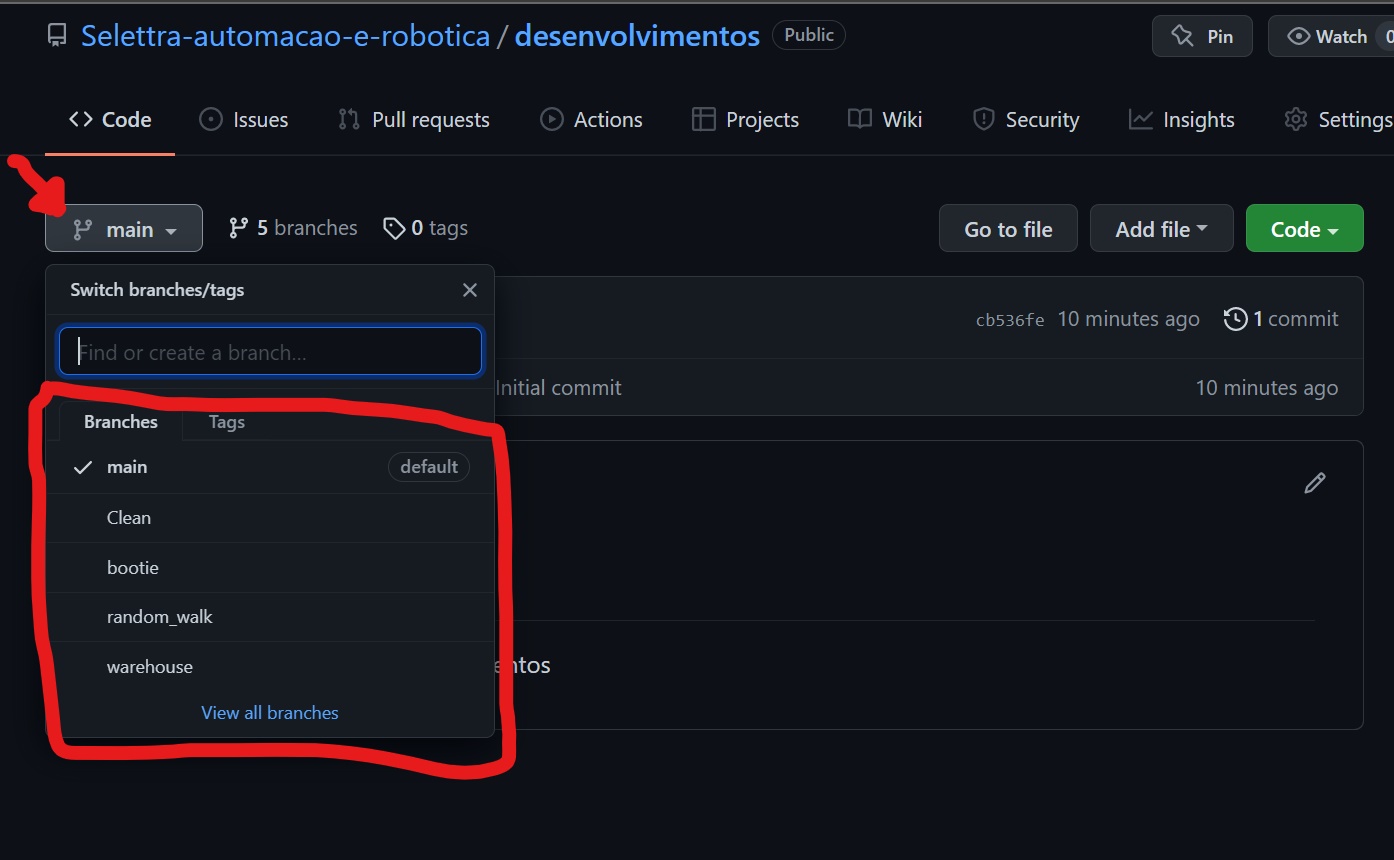Click inside the Find or create a branch field

coord(270,351)
